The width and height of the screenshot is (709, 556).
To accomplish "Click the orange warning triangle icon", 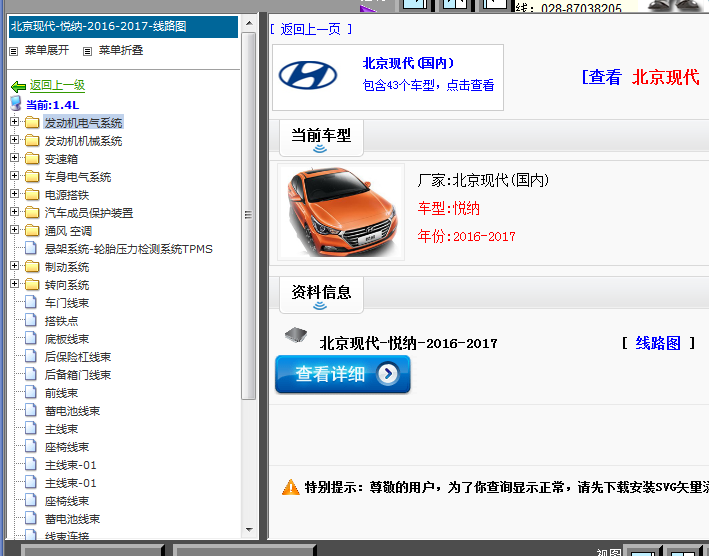I will pyautogui.click(x=290, y=487).
